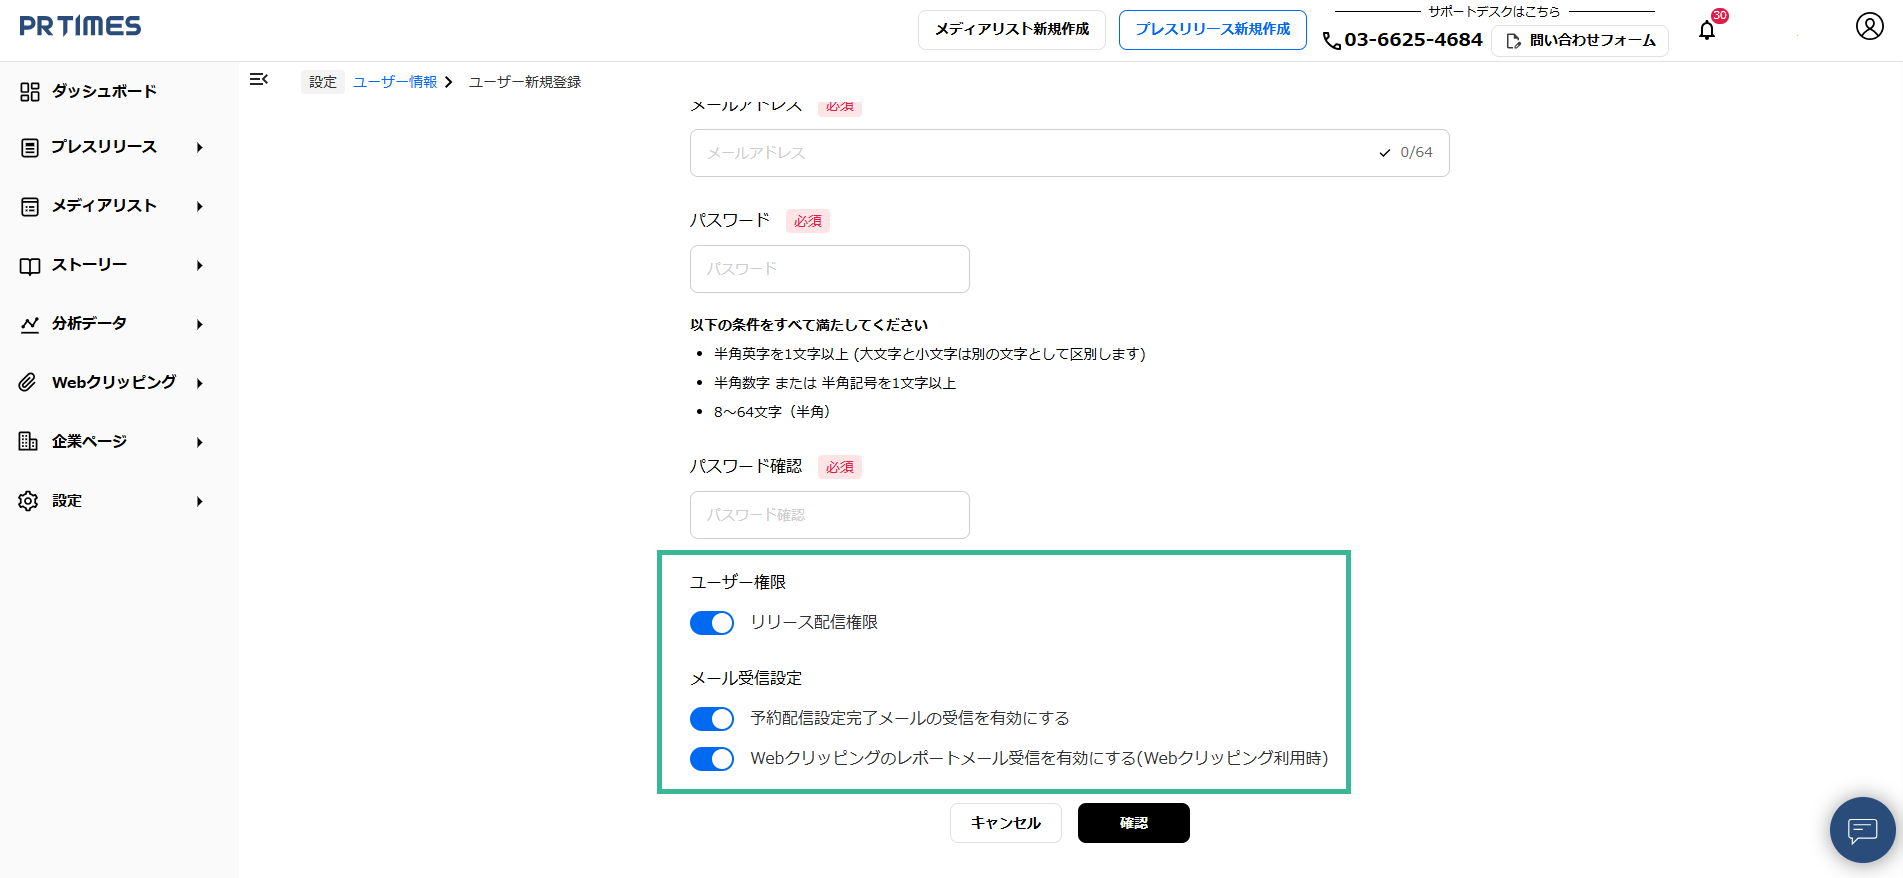Click the サポートデスクはこちら text

[1494, 12]
